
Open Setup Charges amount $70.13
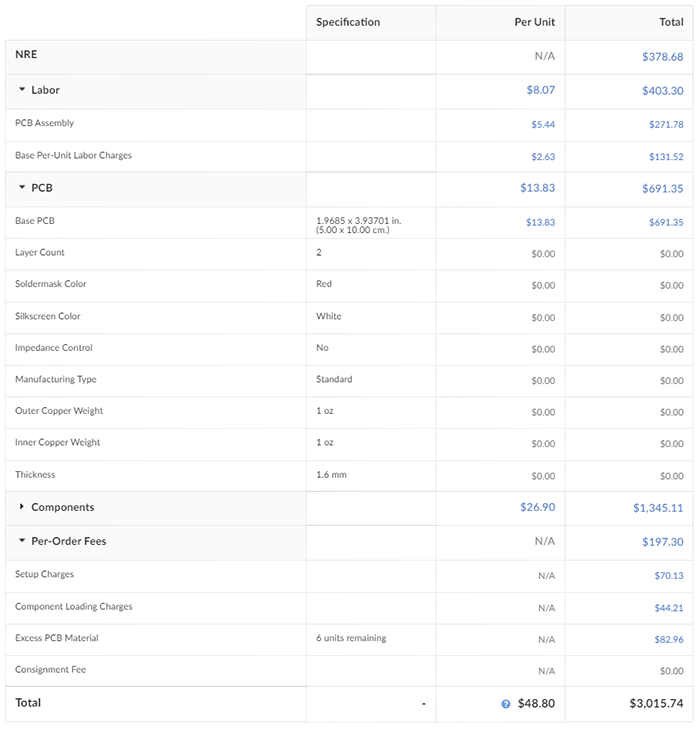(x=669, y=576)
